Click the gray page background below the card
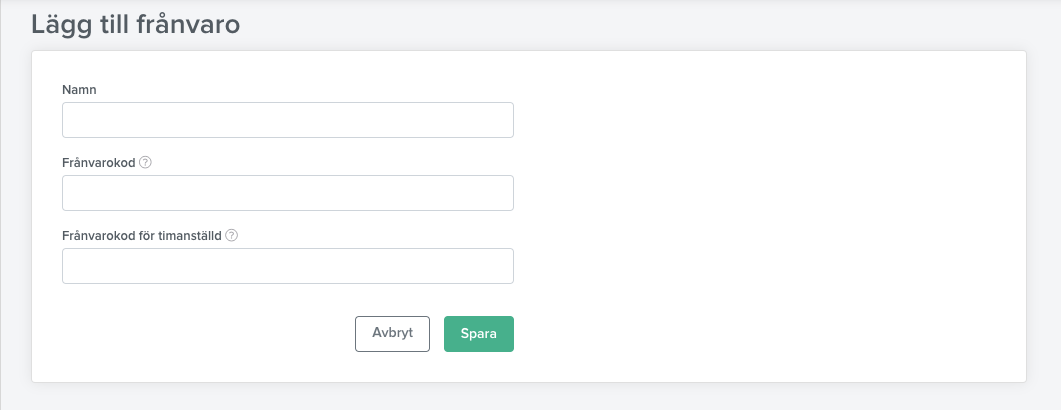Viewport: 1061px width, 410px height. (530, 397)
